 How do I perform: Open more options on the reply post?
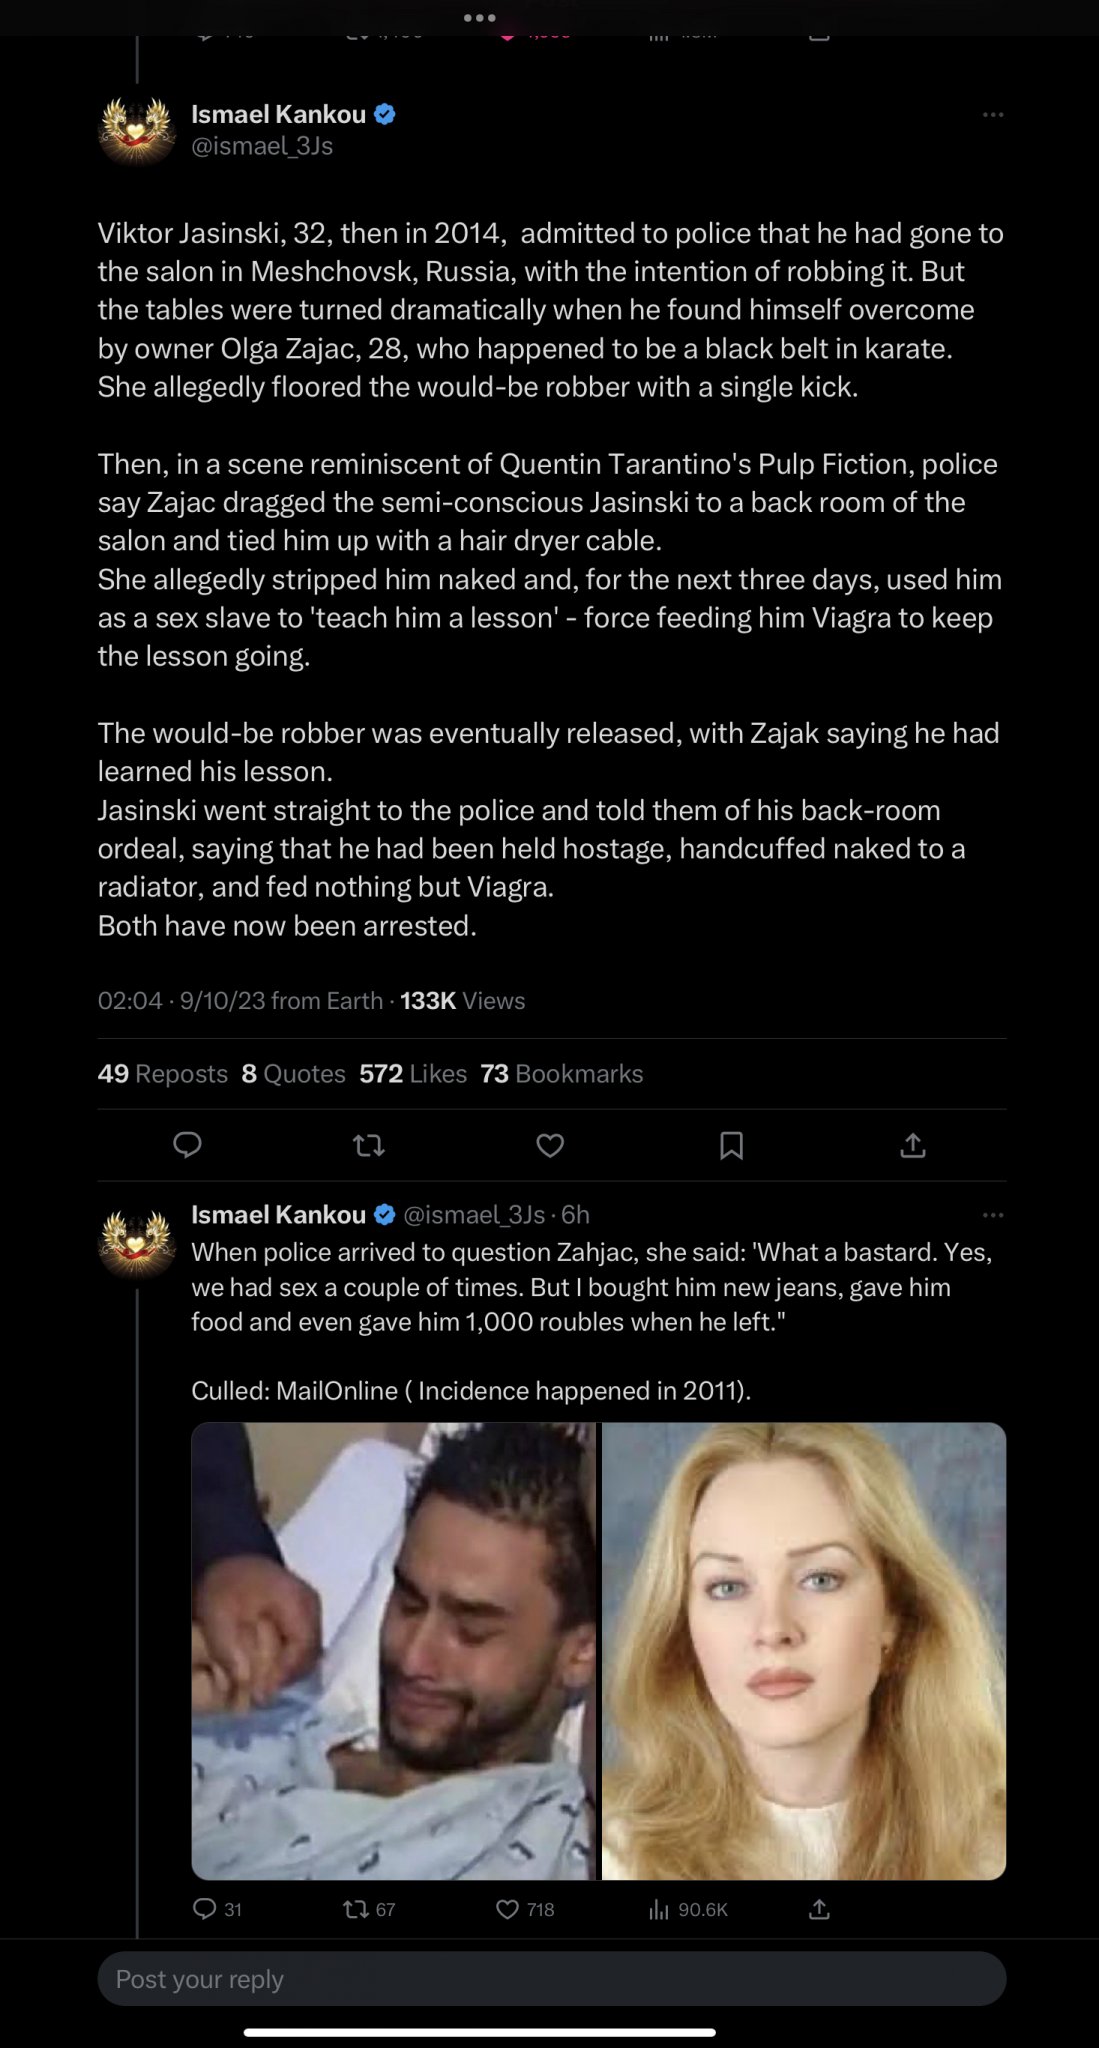click(x=992, y=1215)
